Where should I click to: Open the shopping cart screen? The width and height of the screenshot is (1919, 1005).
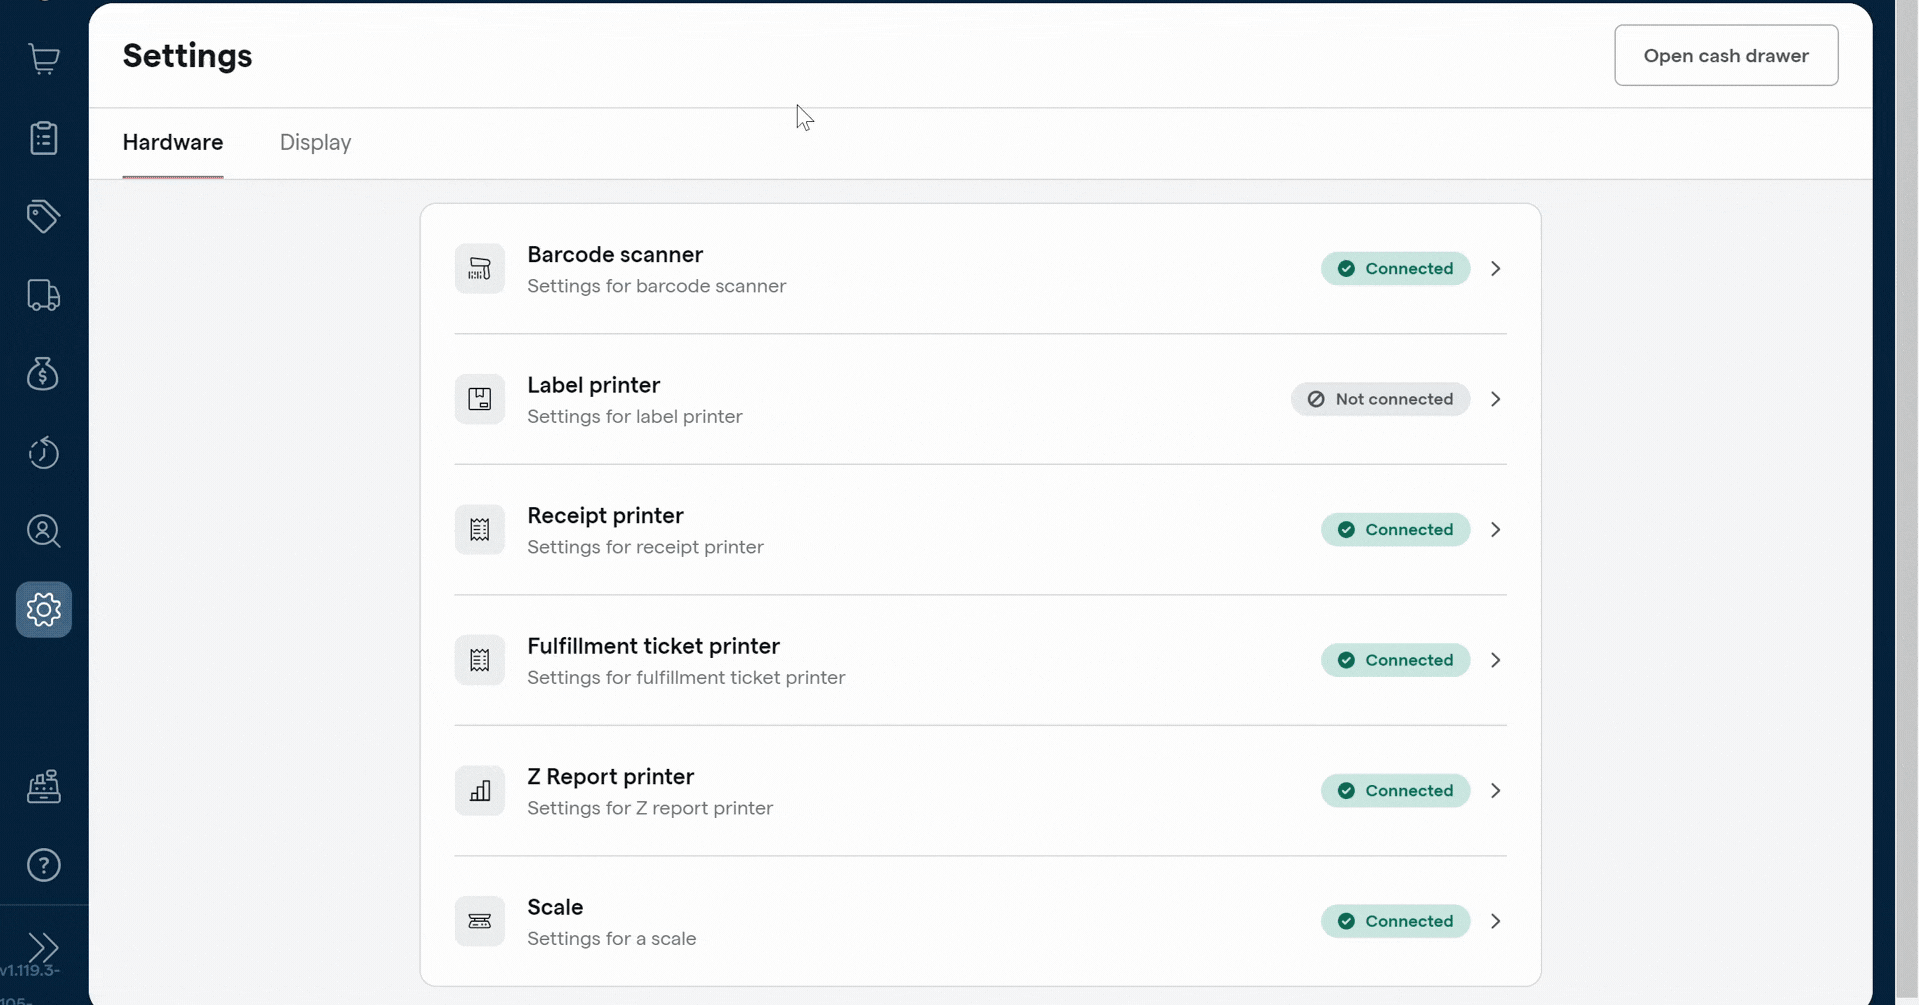(44, 59)
